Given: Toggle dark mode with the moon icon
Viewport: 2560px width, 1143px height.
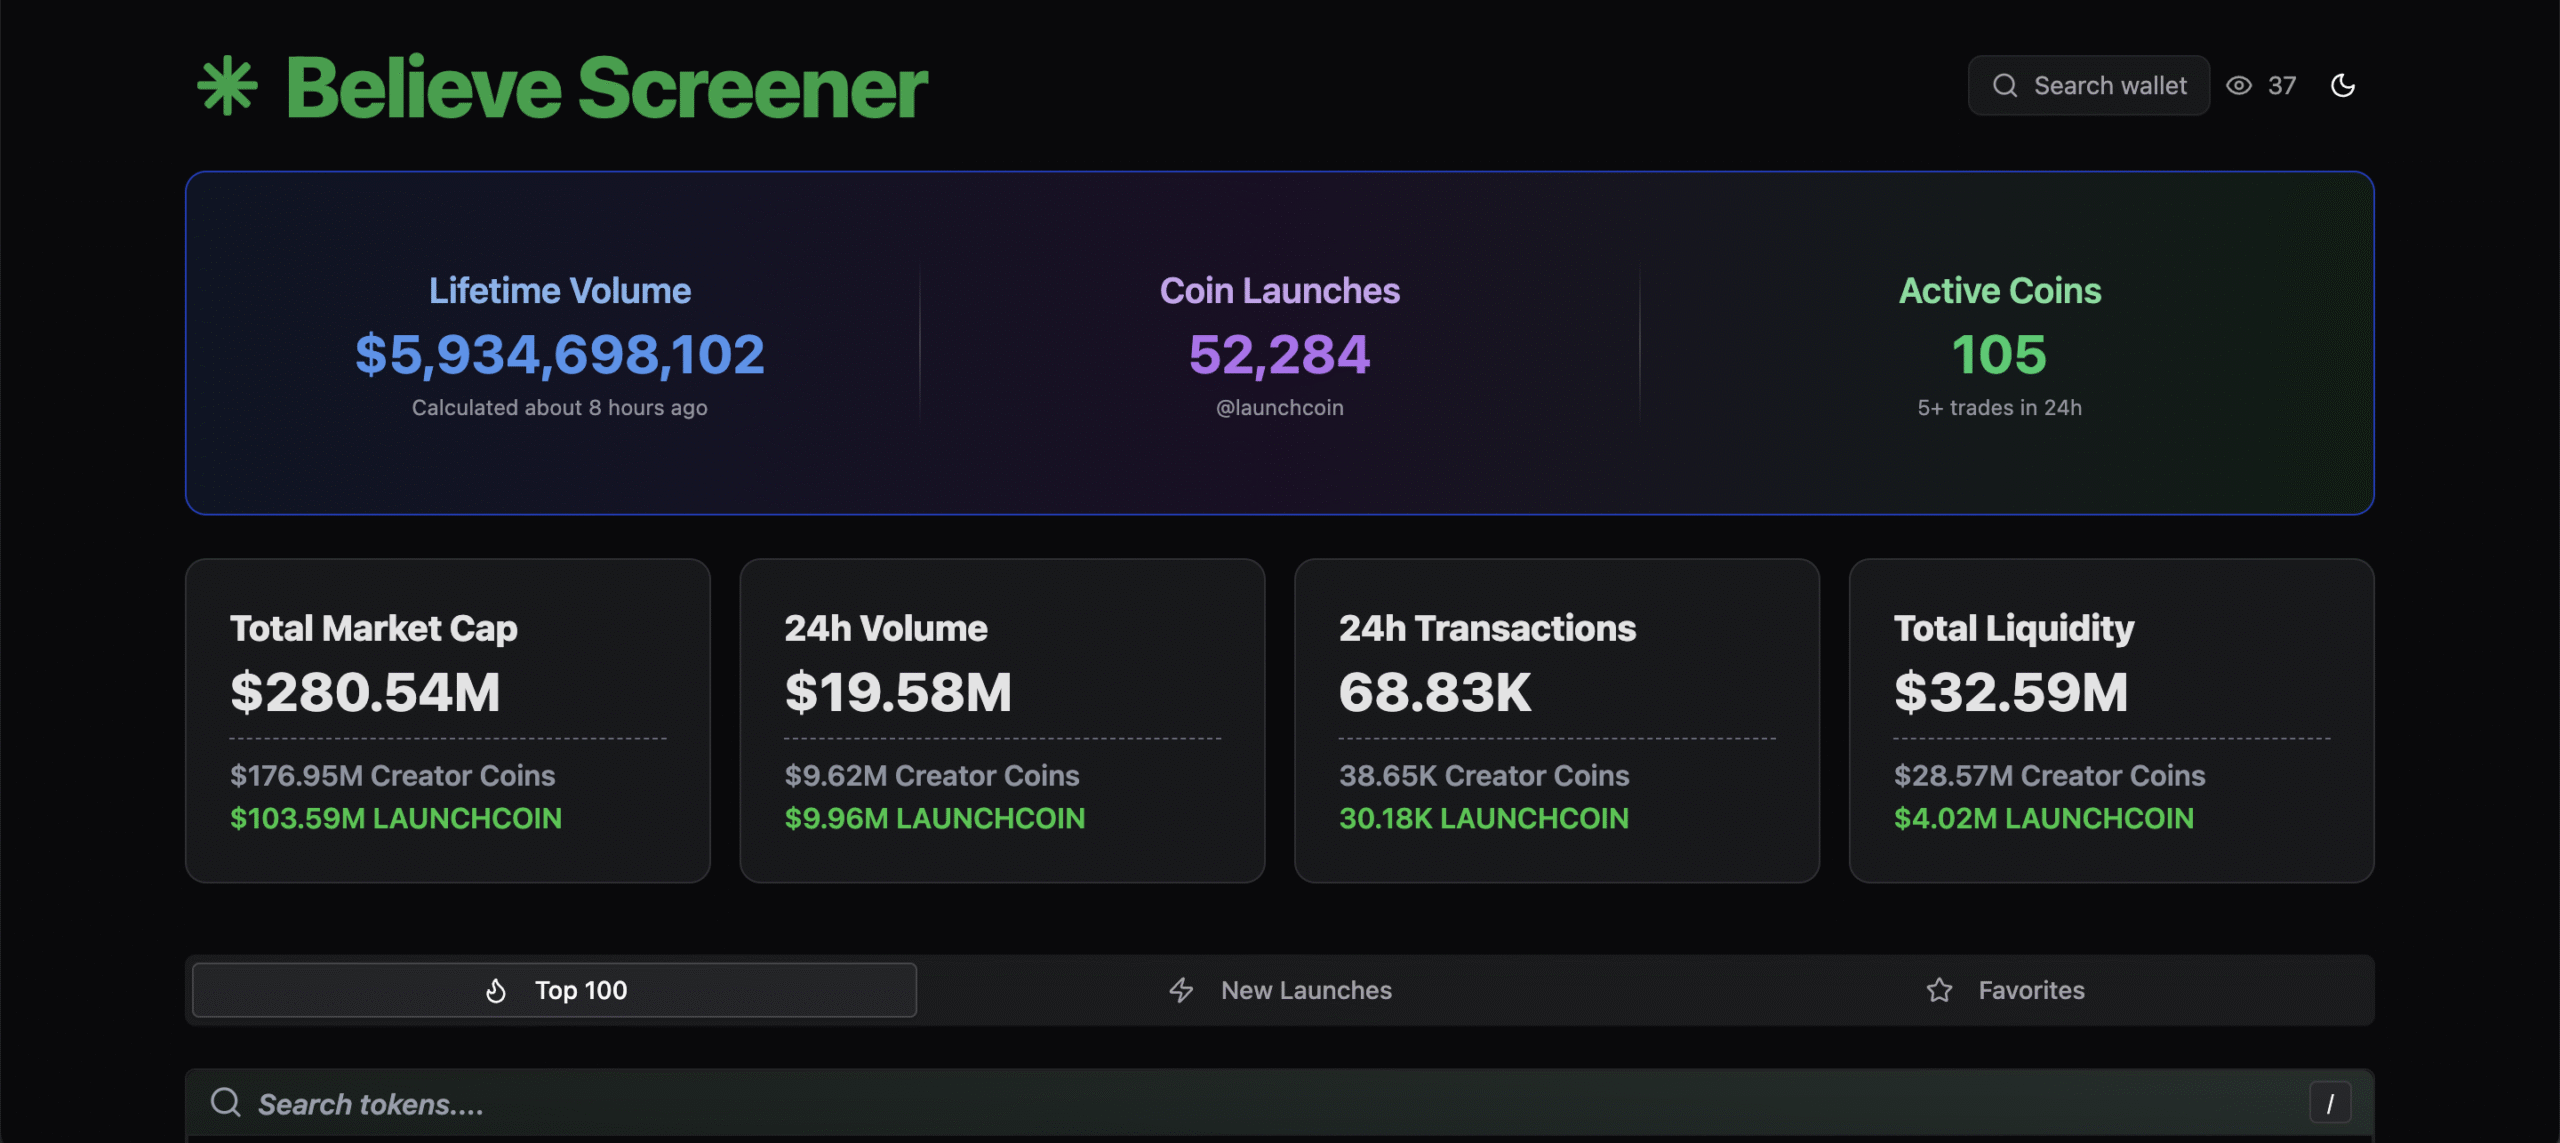Looking at the screenshot, I should click(2342, 86).
